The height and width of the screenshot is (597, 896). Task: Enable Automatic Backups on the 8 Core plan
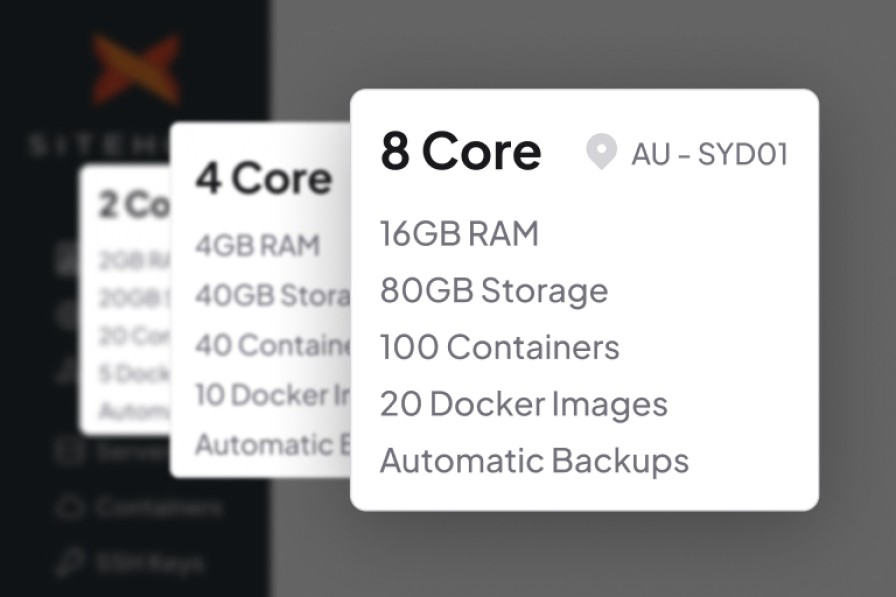(531, 460)
